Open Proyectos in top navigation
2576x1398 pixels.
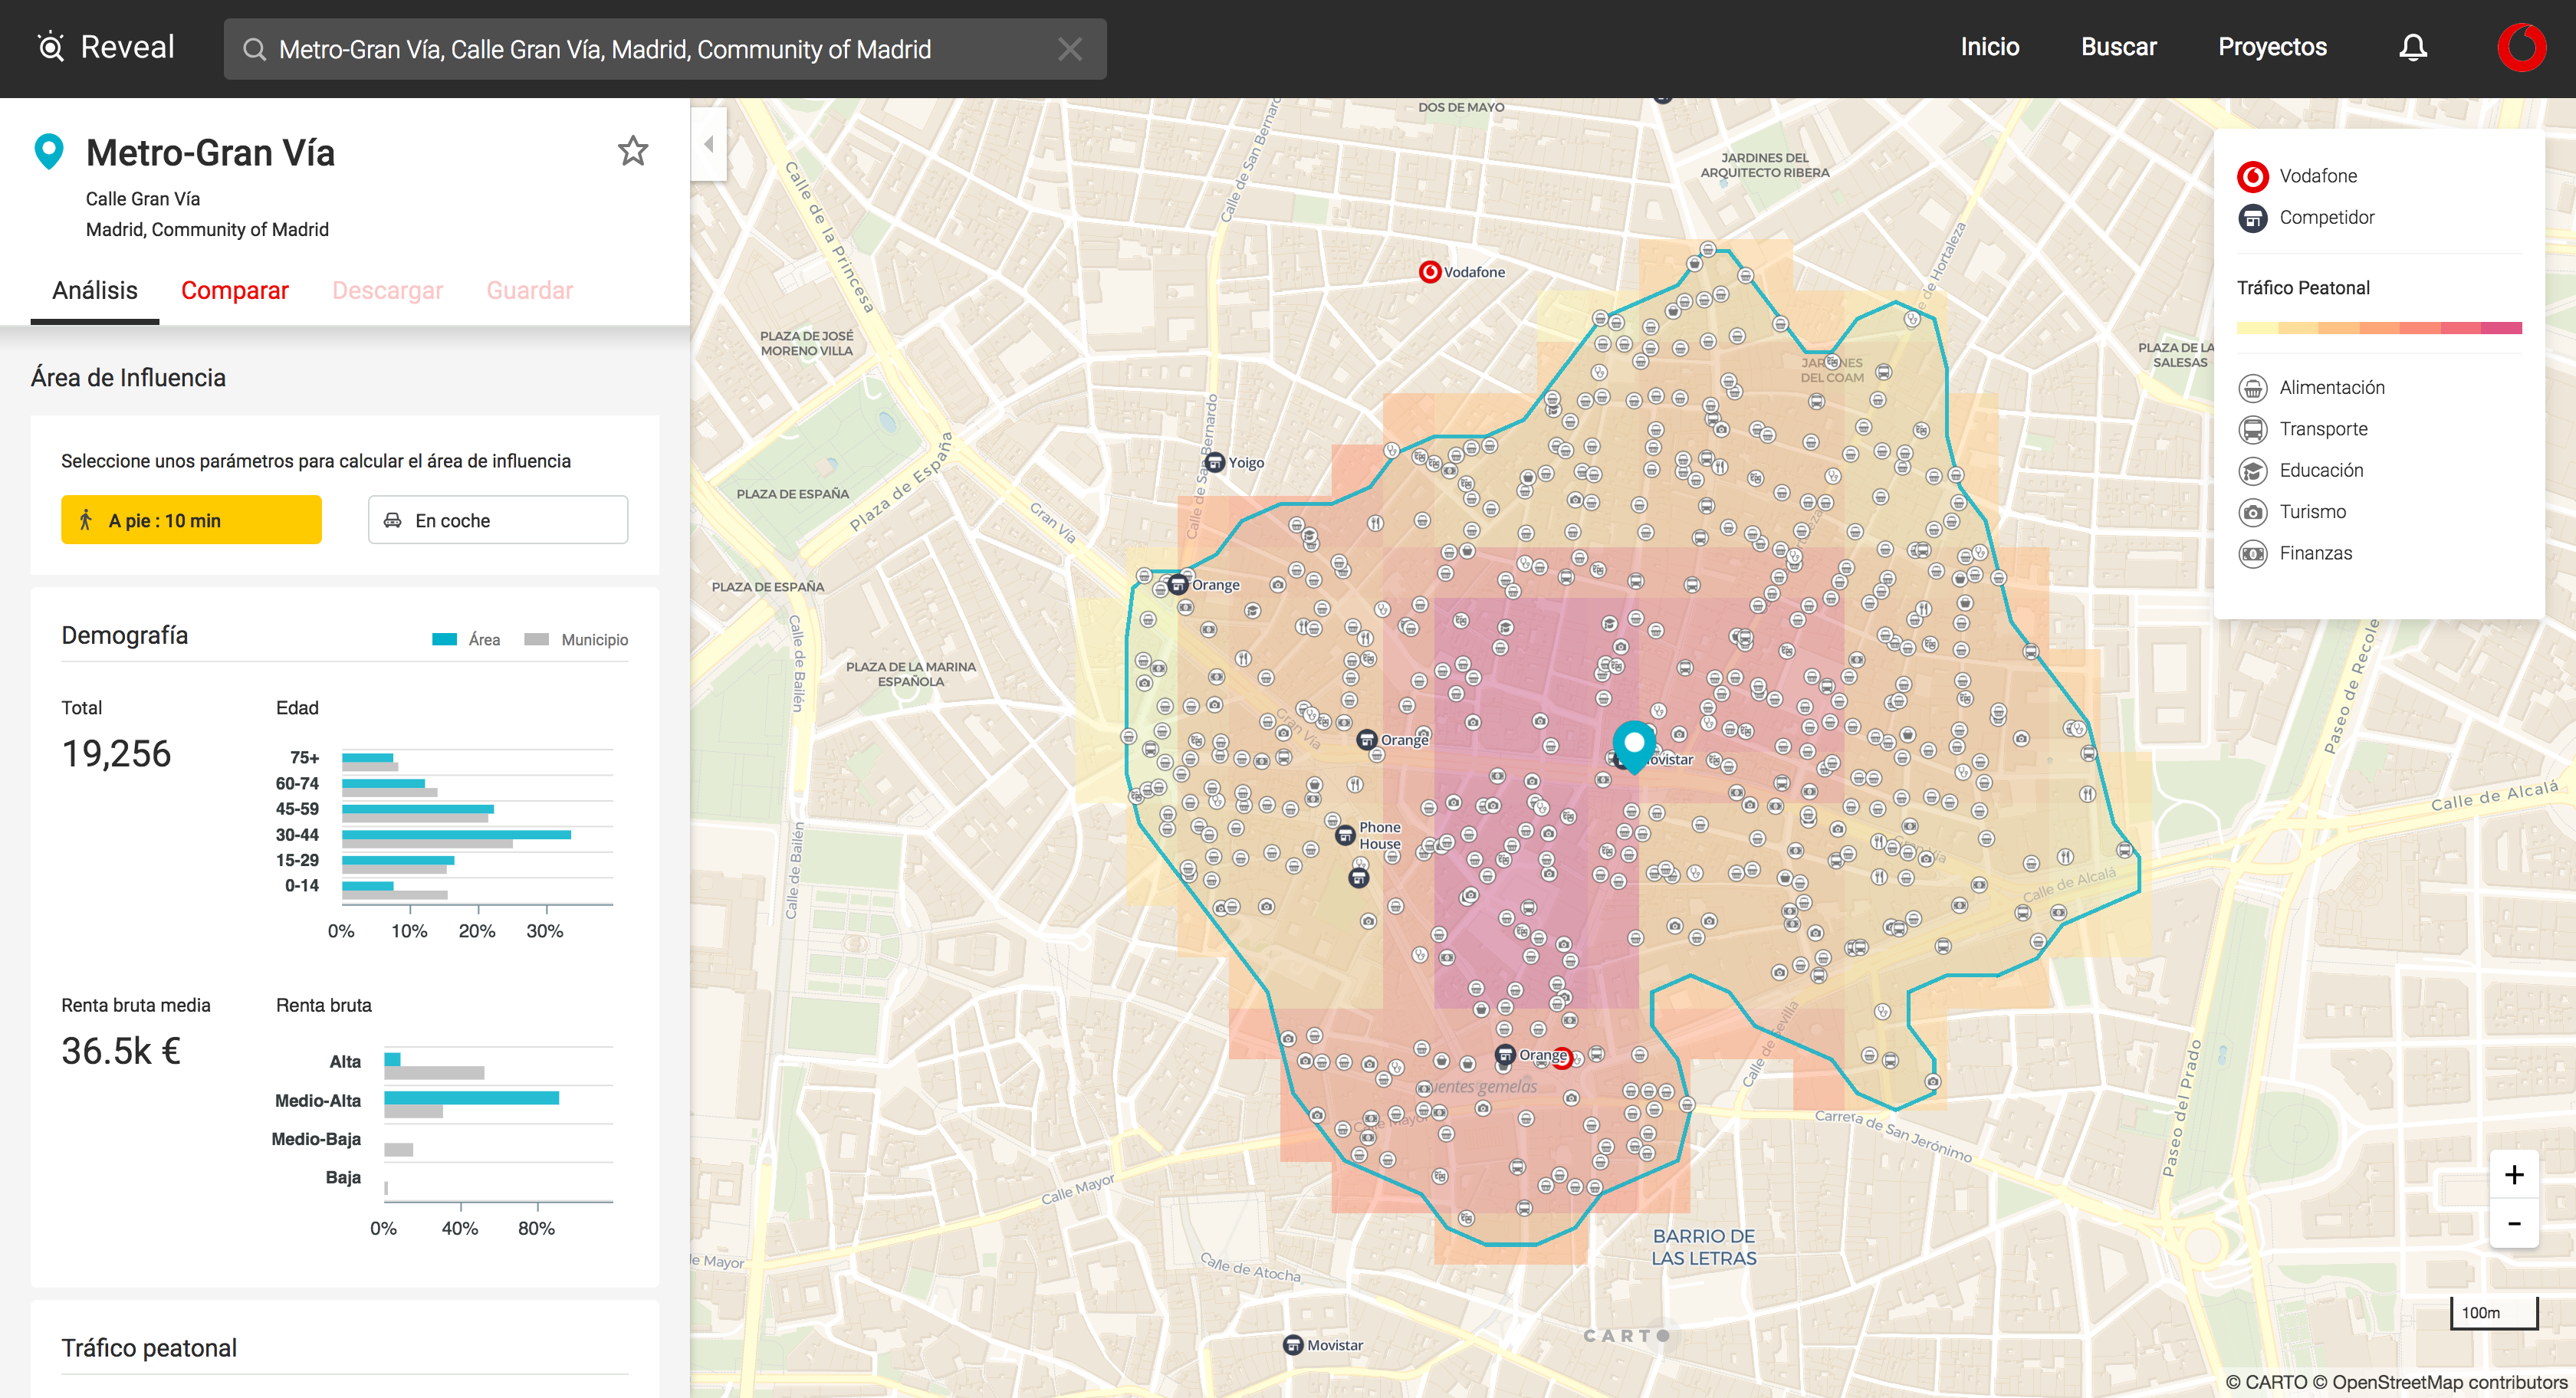(2272, 47)
